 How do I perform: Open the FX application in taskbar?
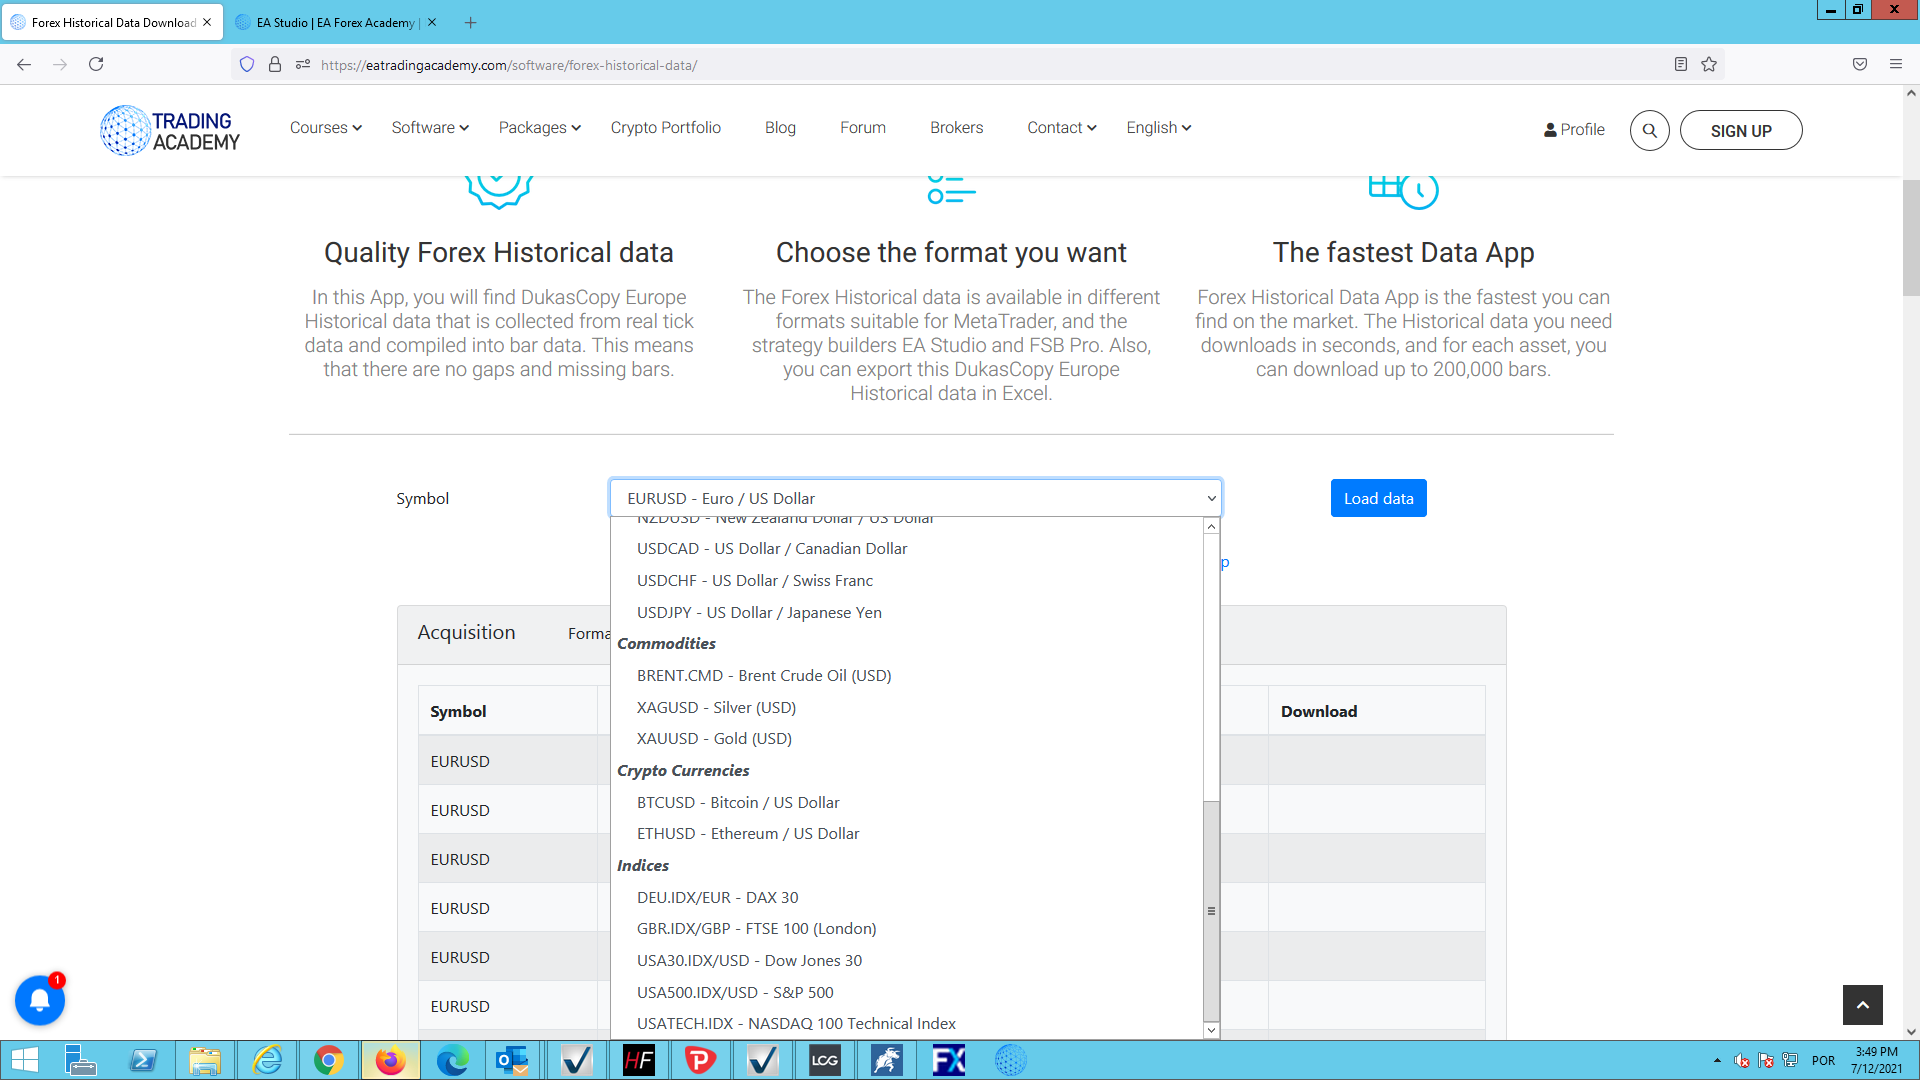948,1060
